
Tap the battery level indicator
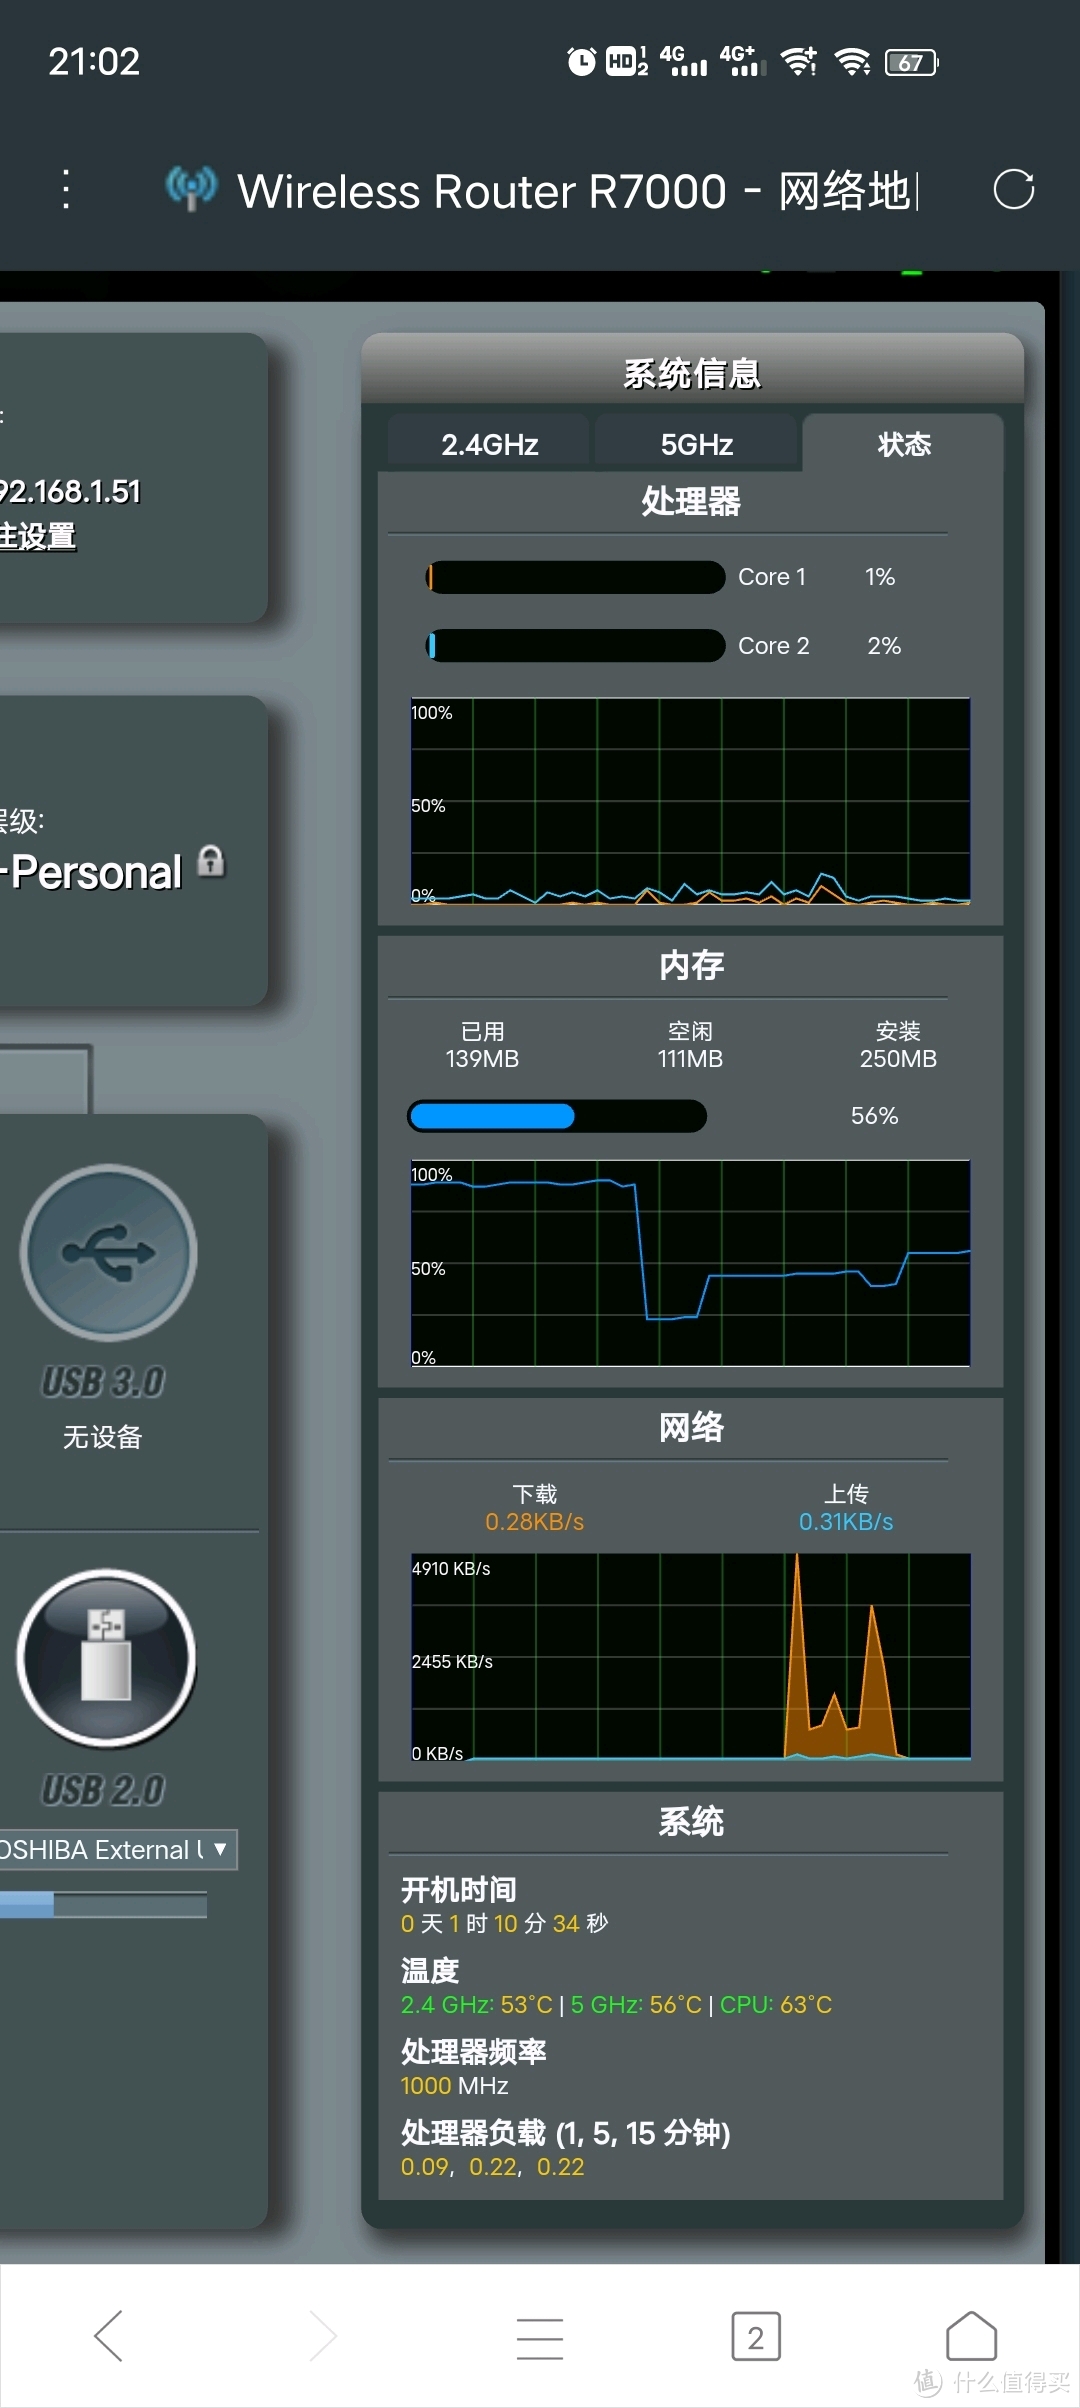(x=912, y=63)
